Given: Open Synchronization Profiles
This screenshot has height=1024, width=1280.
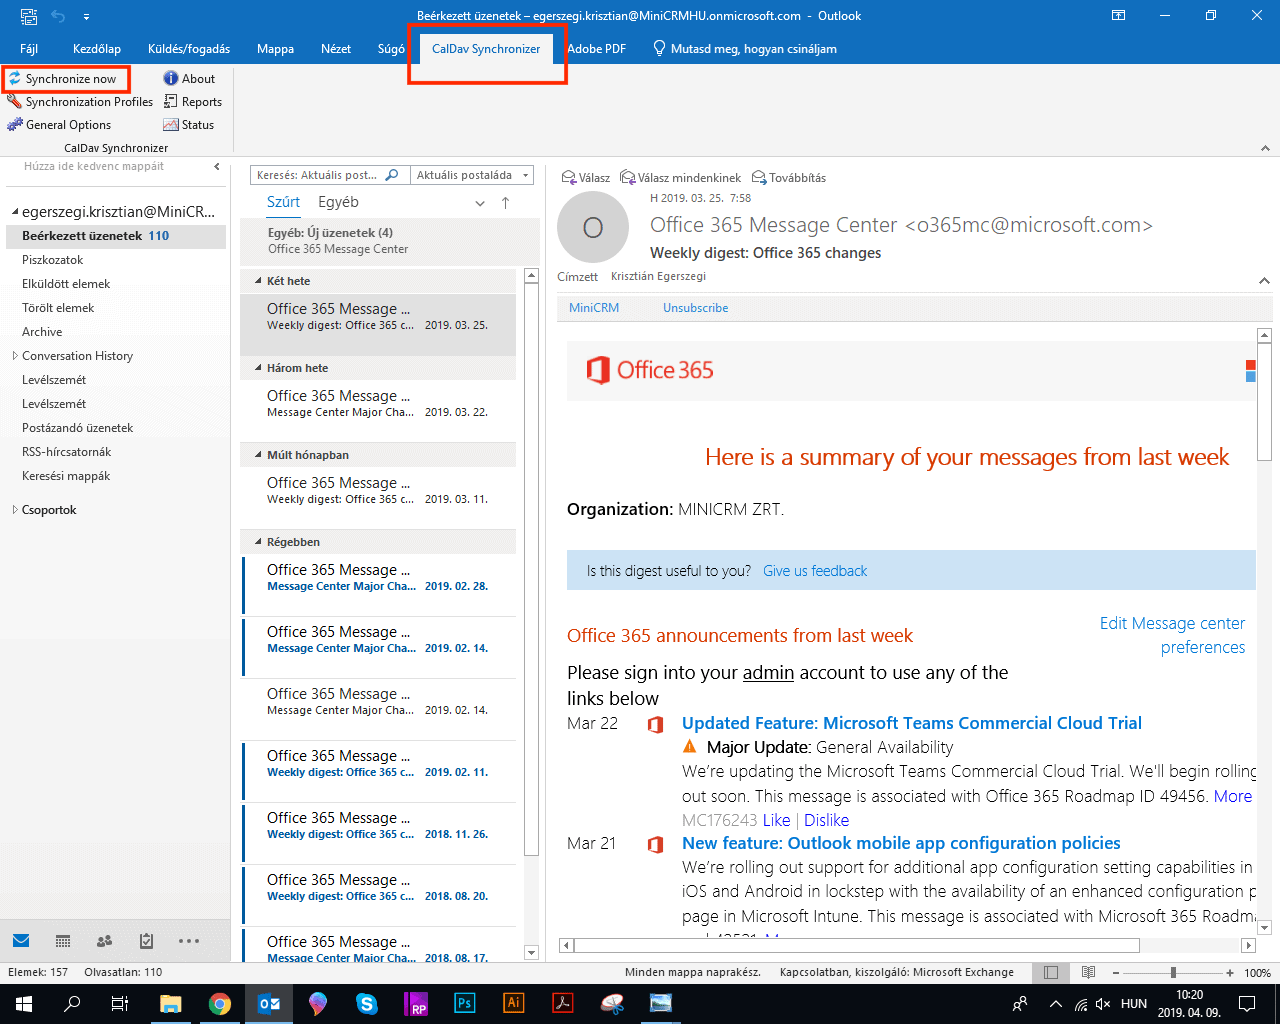Looking at the screenshot, I should (x=80, y=102).
